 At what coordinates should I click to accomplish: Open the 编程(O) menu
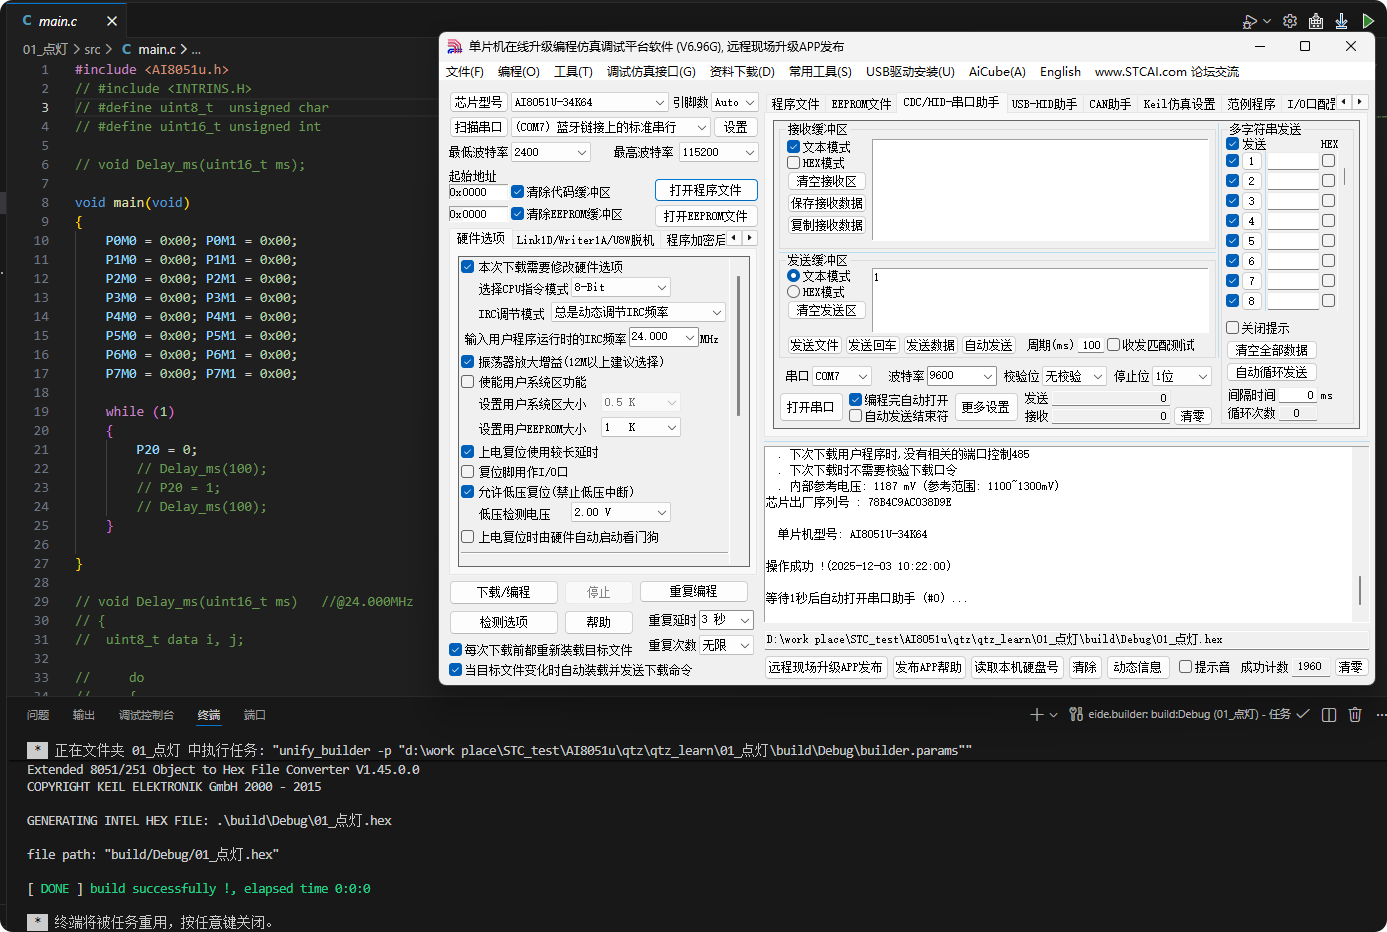518,72
